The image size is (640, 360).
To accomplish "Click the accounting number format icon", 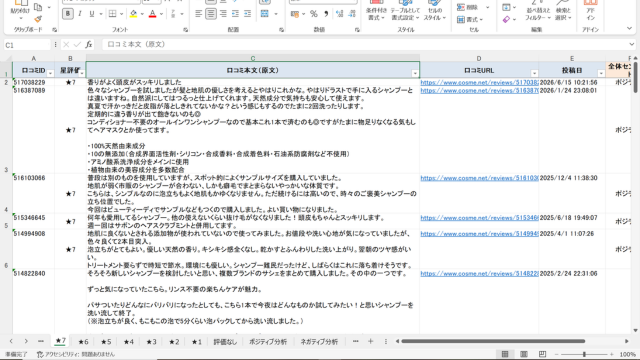I will click(295, 14).
